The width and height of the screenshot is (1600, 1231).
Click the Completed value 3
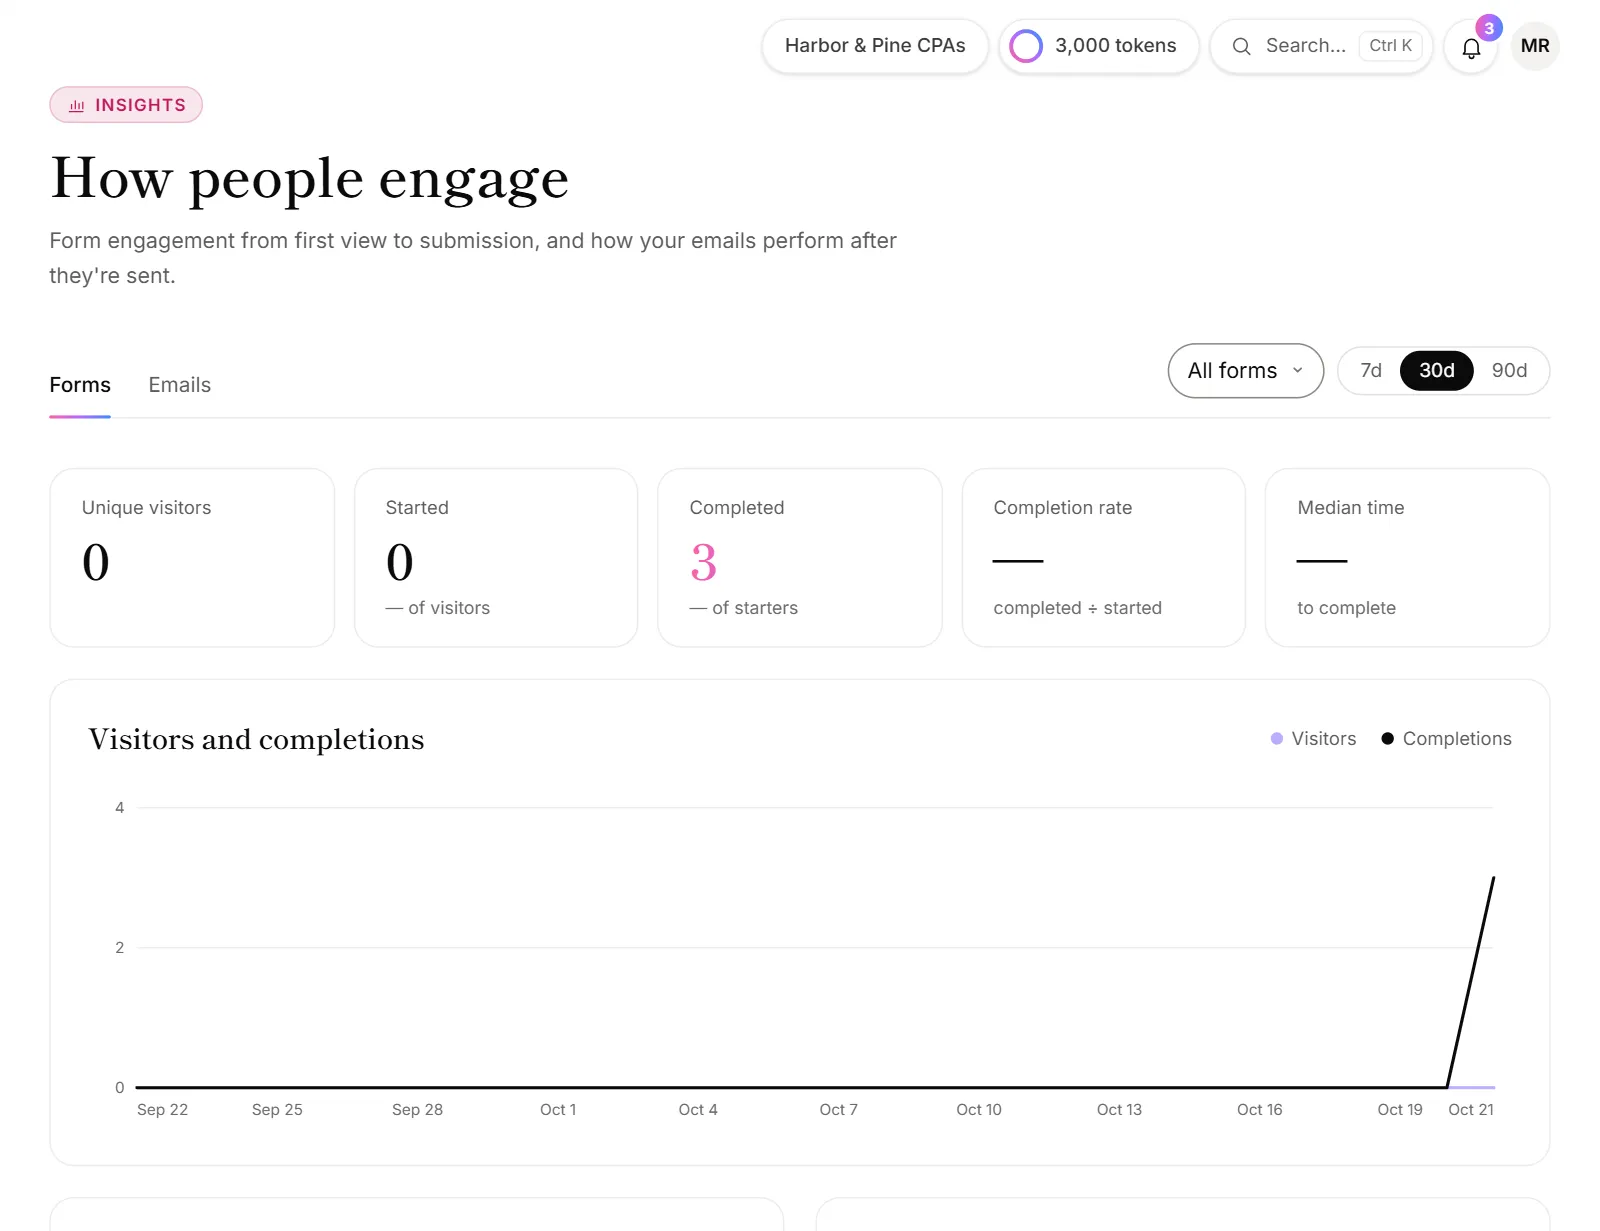tap(704, 562)
